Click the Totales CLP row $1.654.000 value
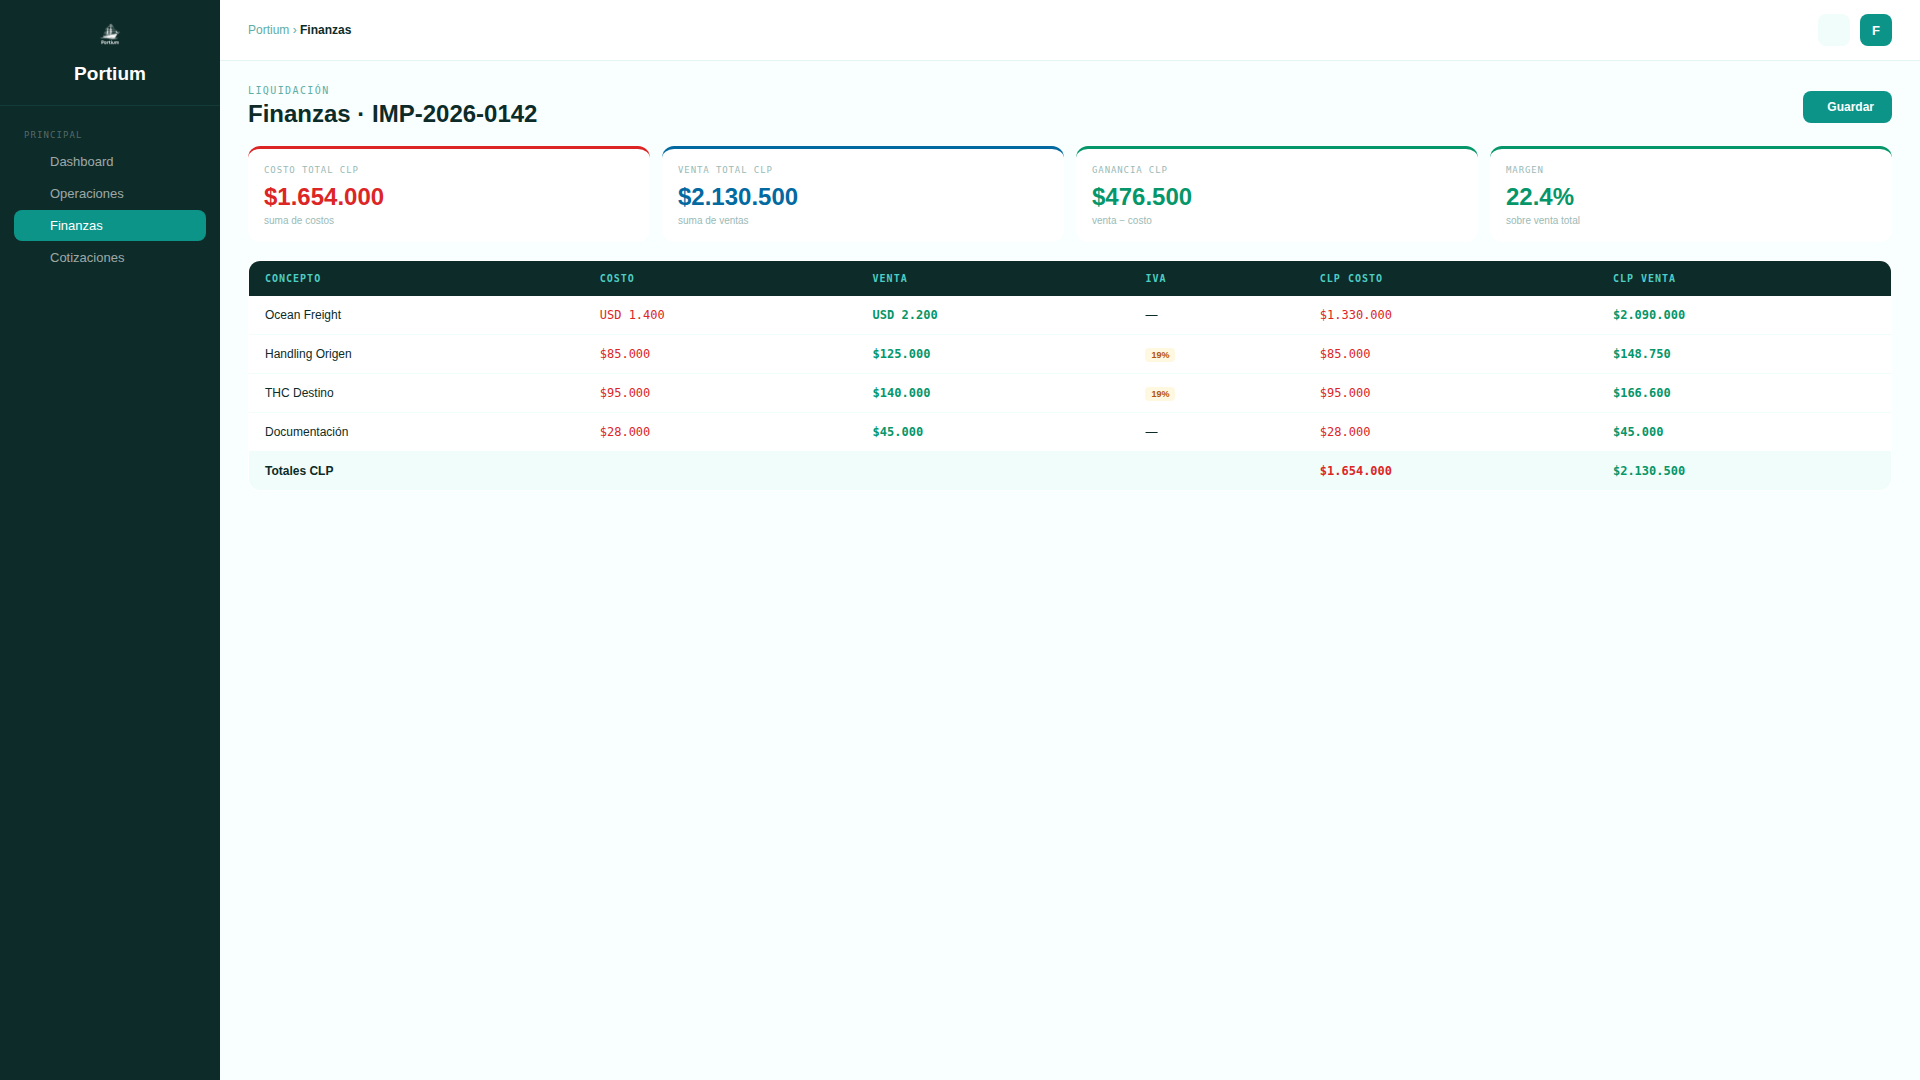This screenshot has height=1080, width=1920. 1356,471
